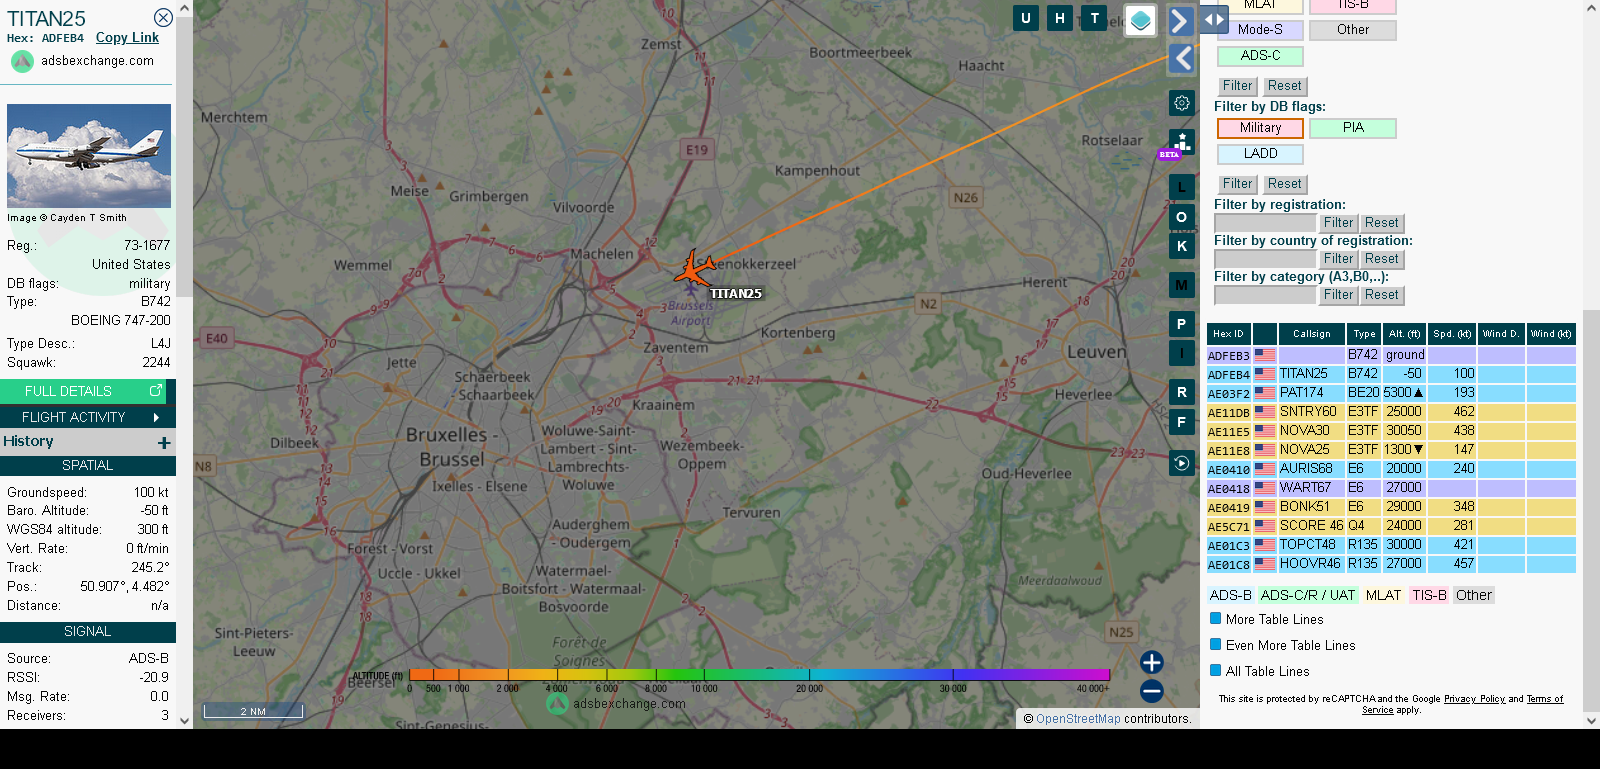
Task: Toggle the M map option button
Action: coord(1182,285)
